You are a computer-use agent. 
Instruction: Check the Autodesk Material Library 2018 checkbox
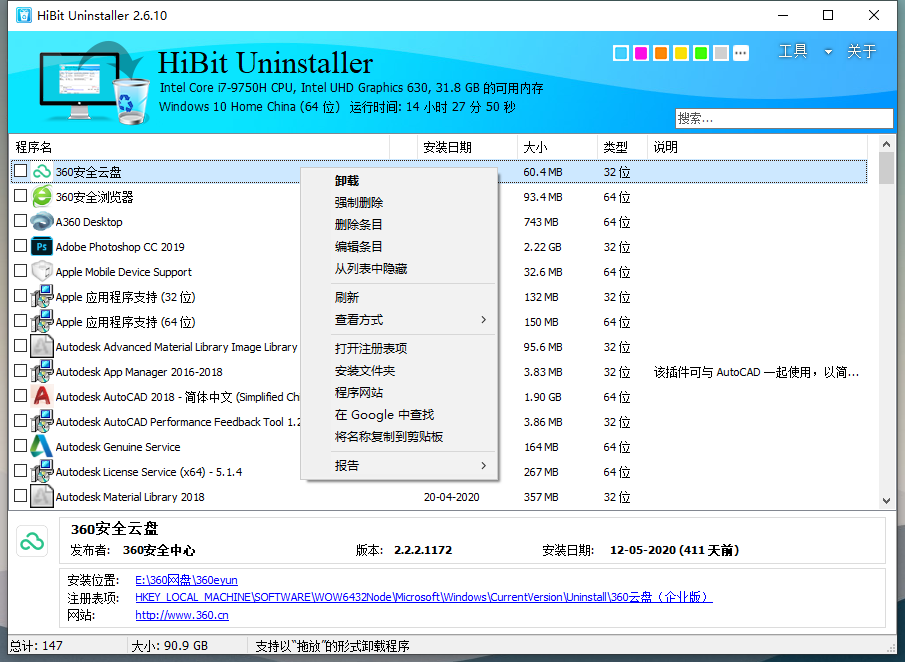[20, 496]
